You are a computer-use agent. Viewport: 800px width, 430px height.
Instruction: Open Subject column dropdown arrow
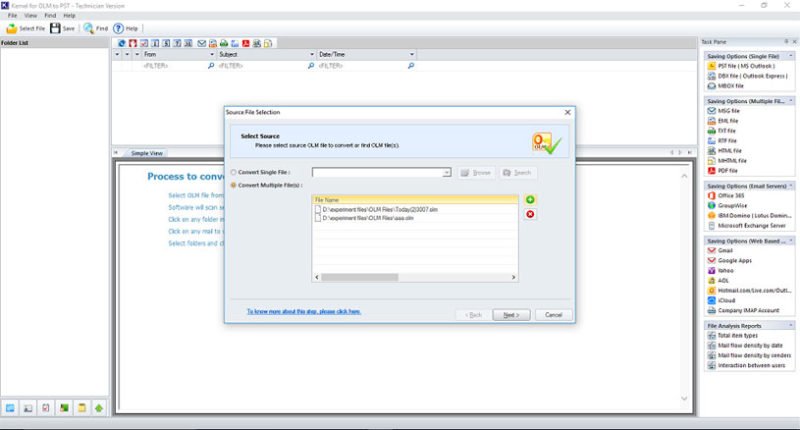pyautogui.click(x=312, y=54)
